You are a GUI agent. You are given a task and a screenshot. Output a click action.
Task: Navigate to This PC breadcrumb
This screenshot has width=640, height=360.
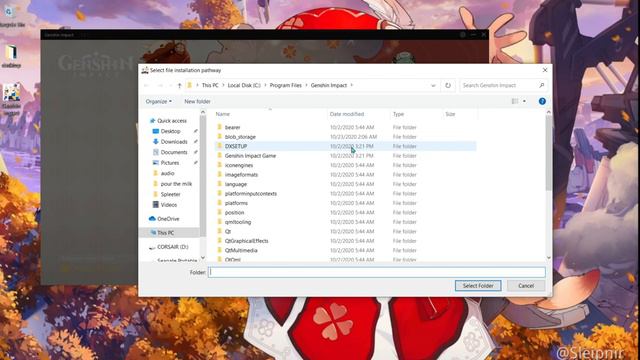[210, 85]
